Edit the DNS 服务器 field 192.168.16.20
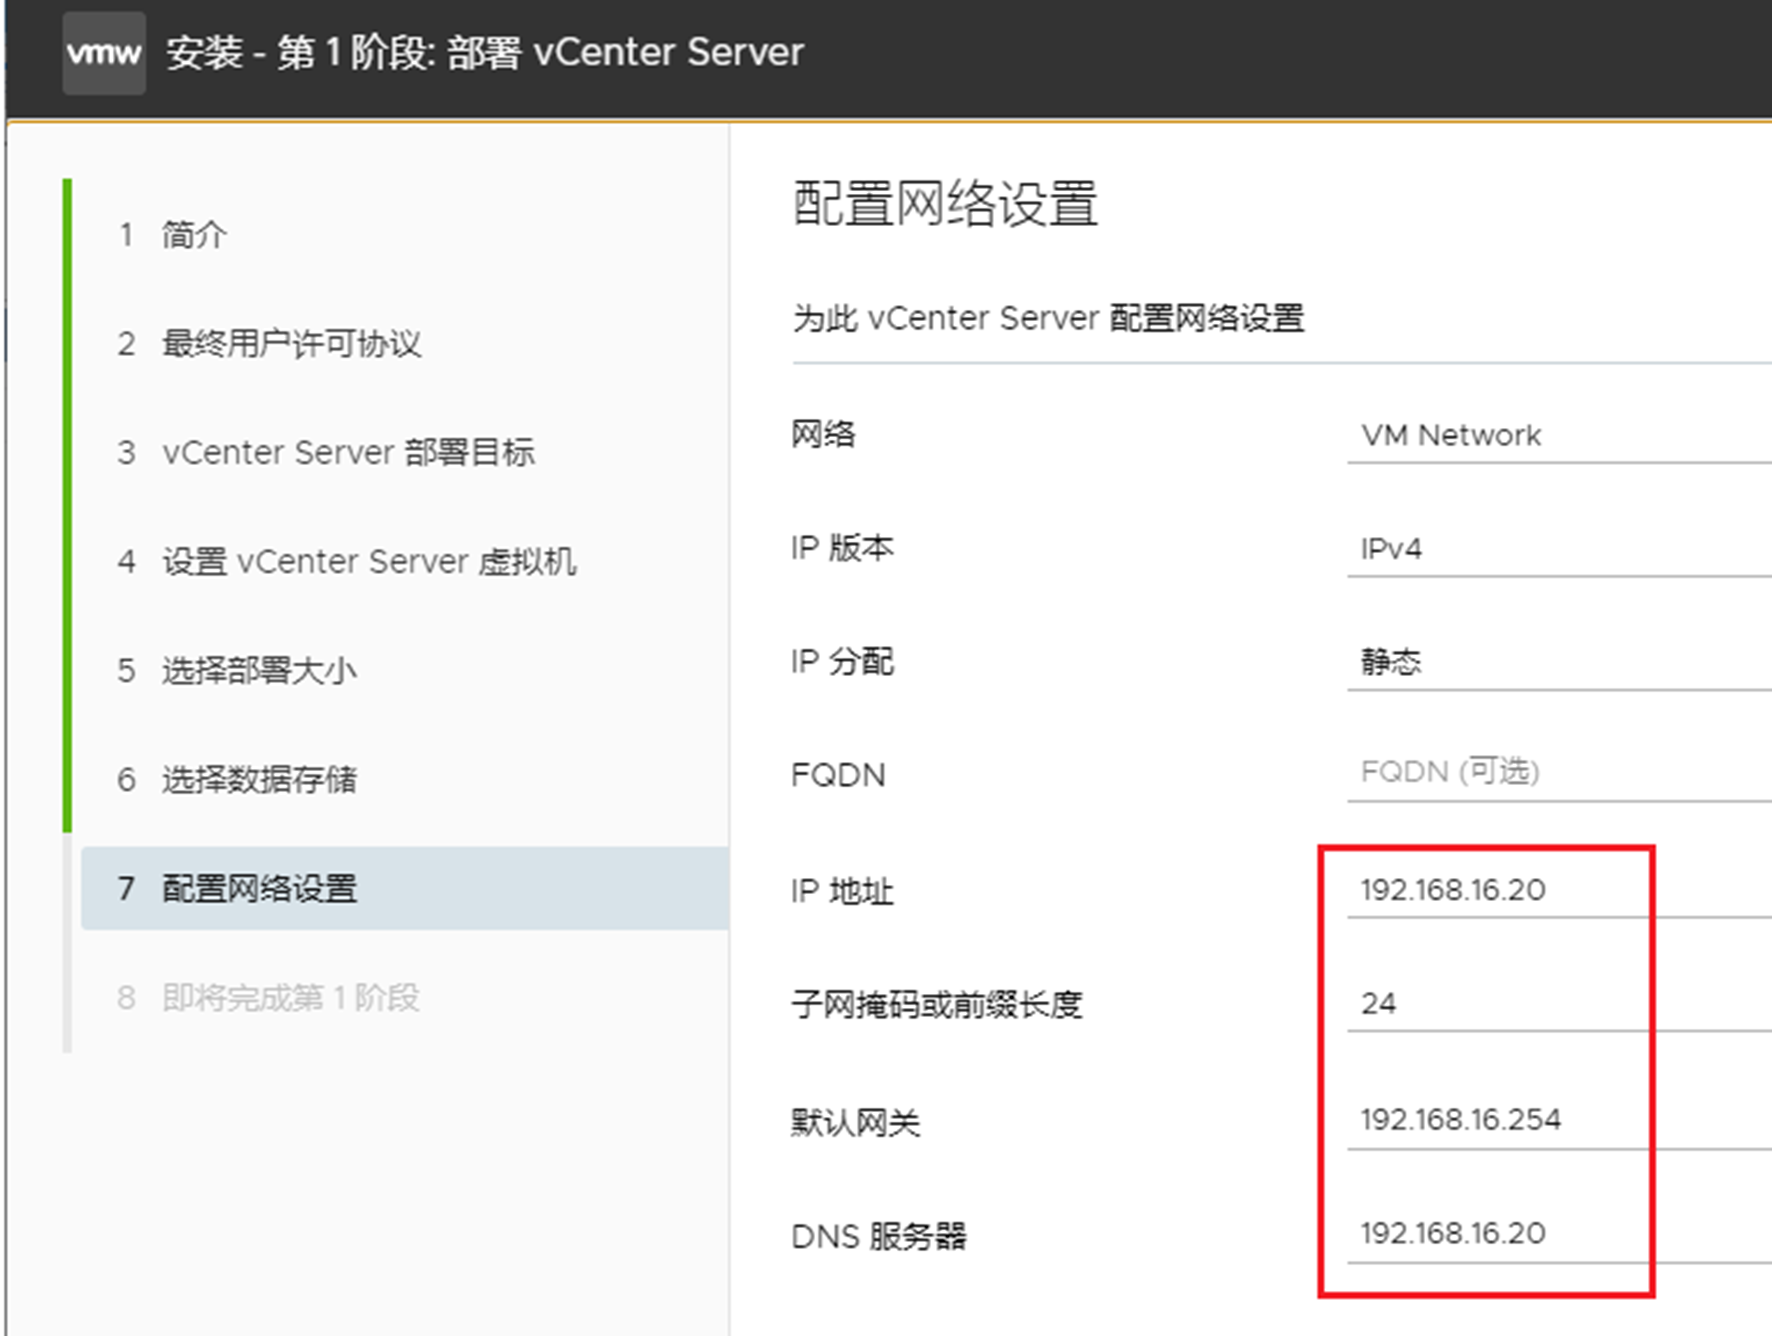This screenshot has width=1772, height=1336. [1559, 1234]
